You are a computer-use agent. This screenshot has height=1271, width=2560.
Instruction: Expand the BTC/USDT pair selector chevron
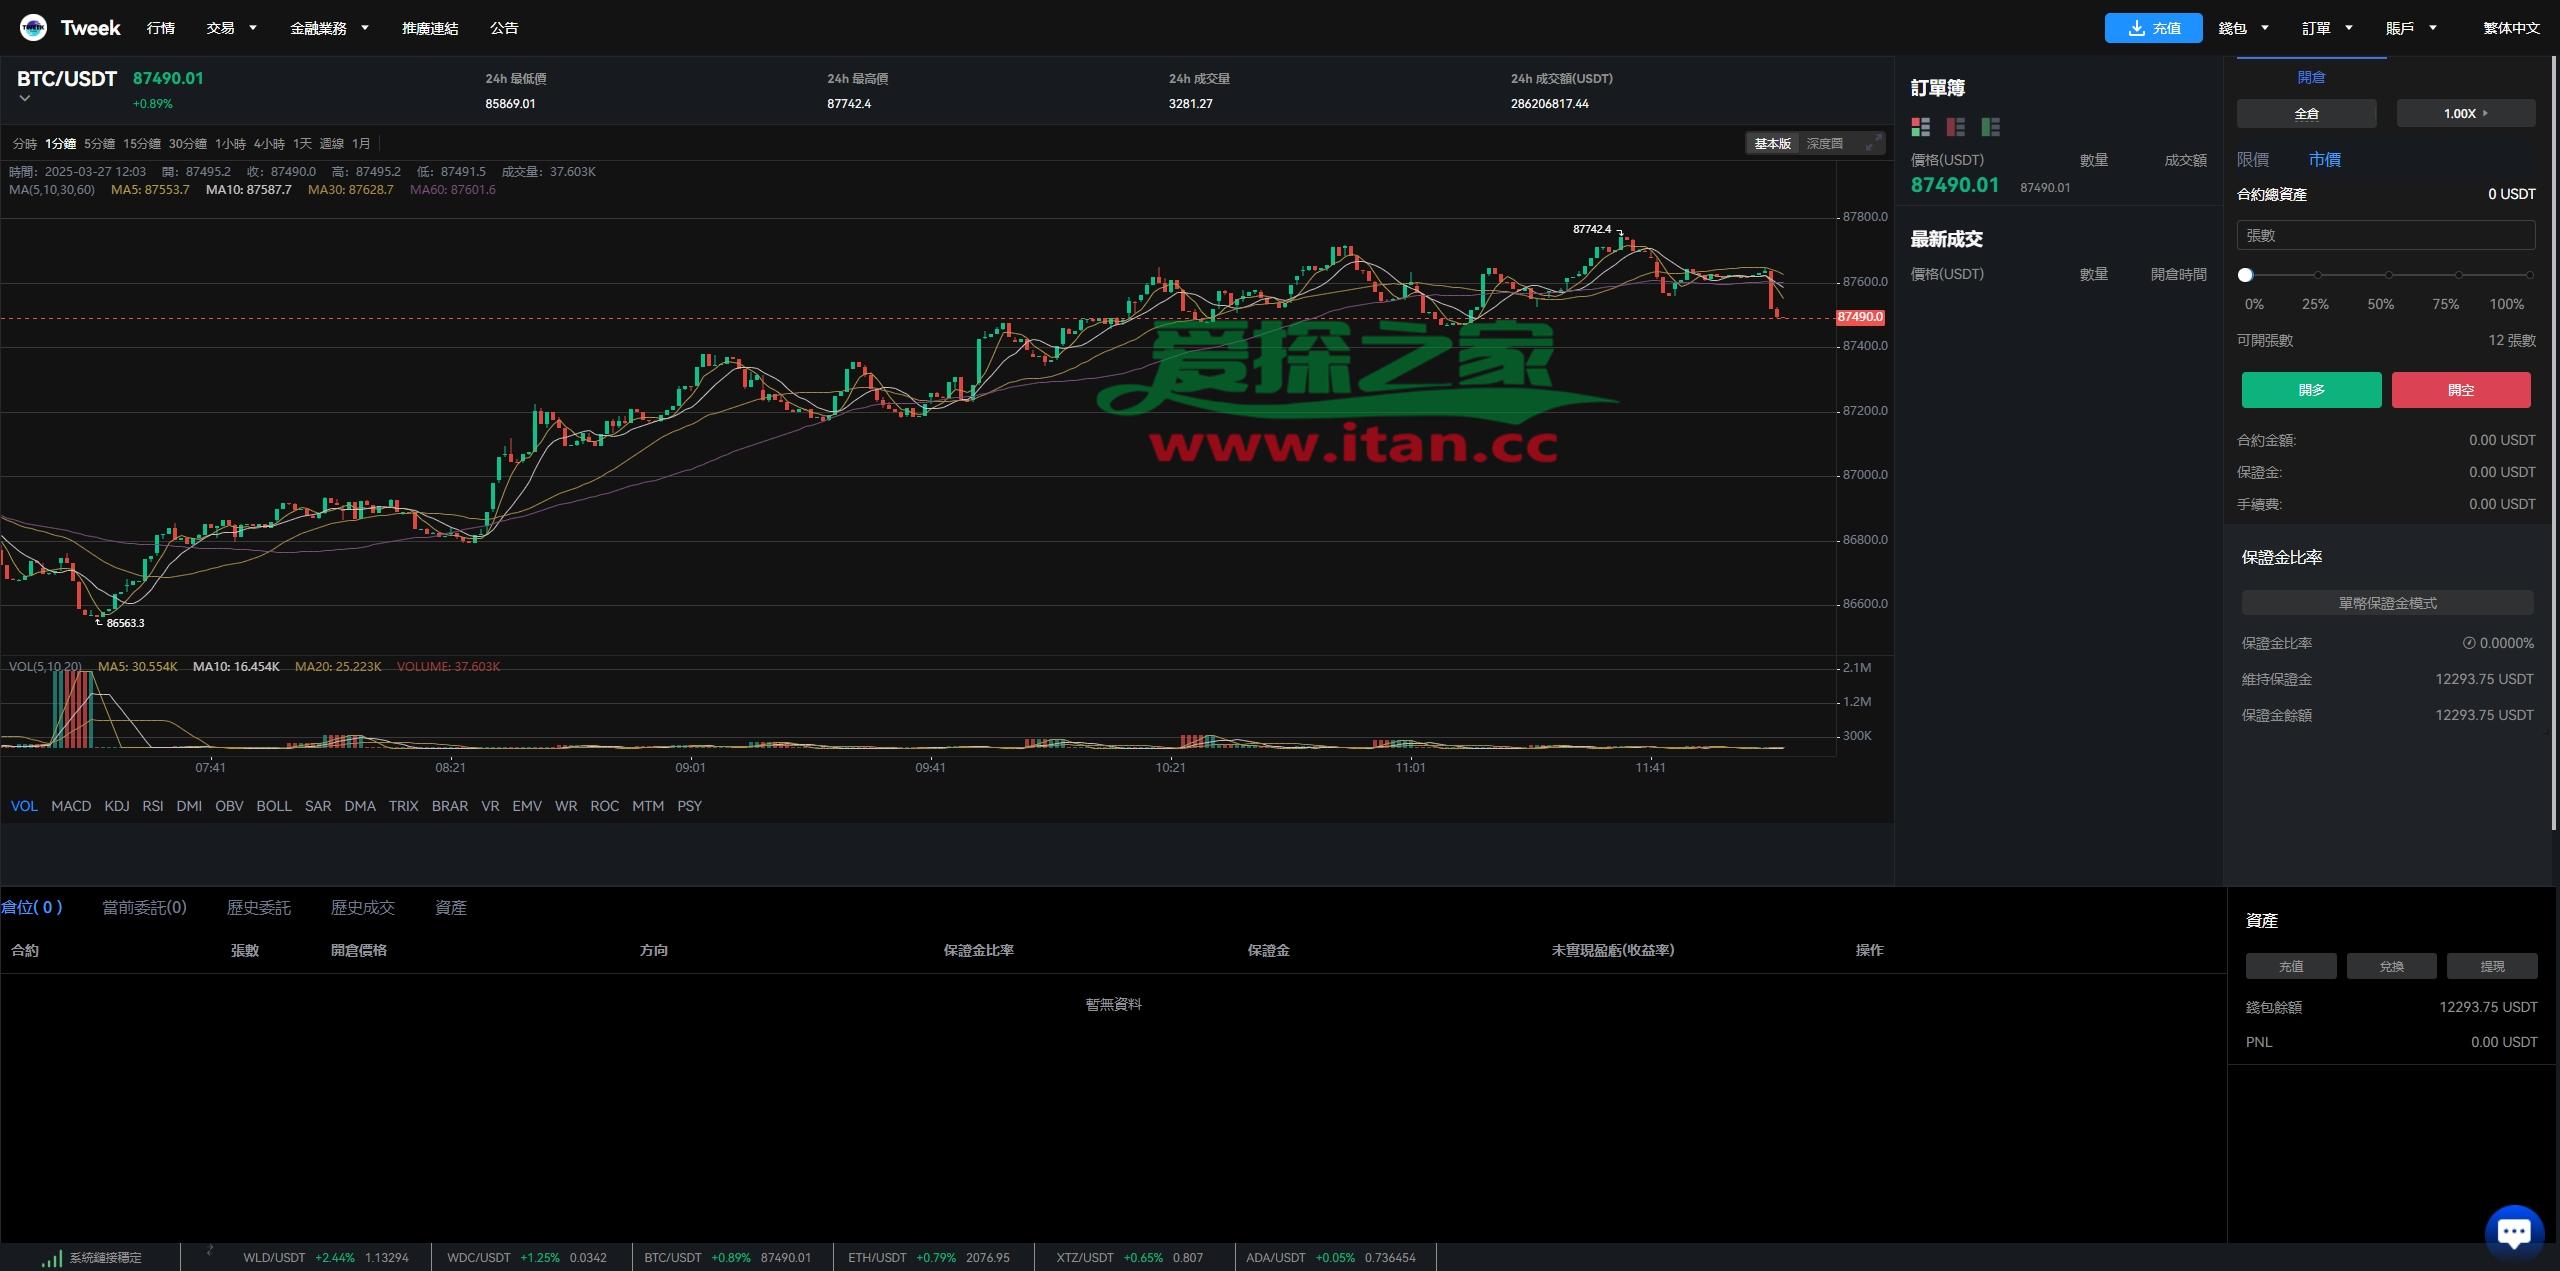click(x=25, y=98)
